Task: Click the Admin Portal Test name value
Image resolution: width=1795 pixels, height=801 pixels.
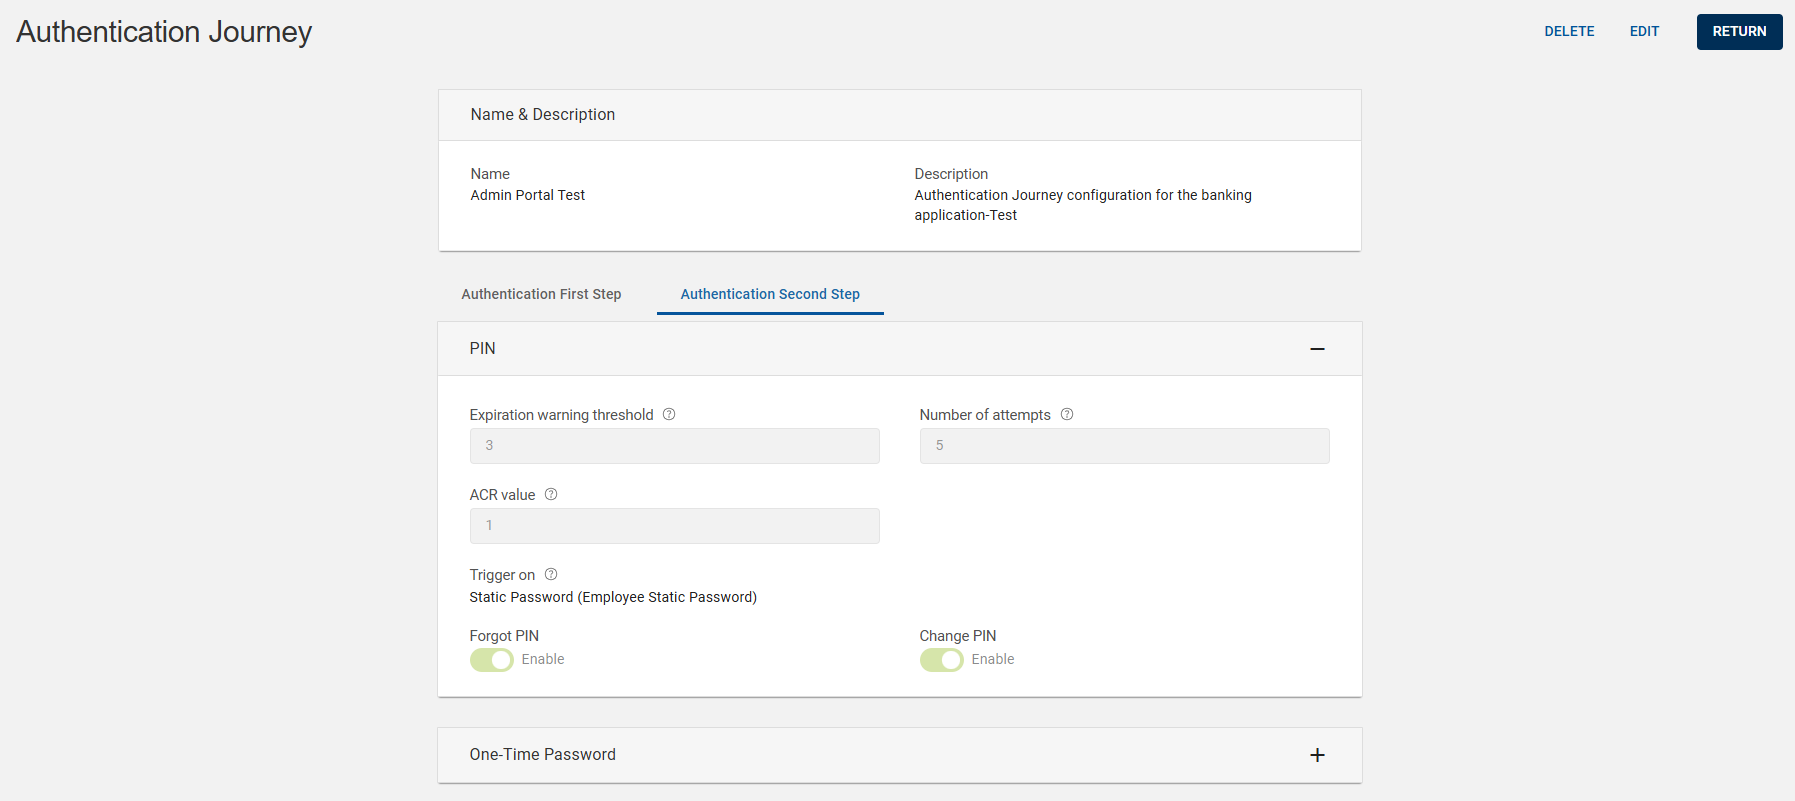Action: (528, 196)
